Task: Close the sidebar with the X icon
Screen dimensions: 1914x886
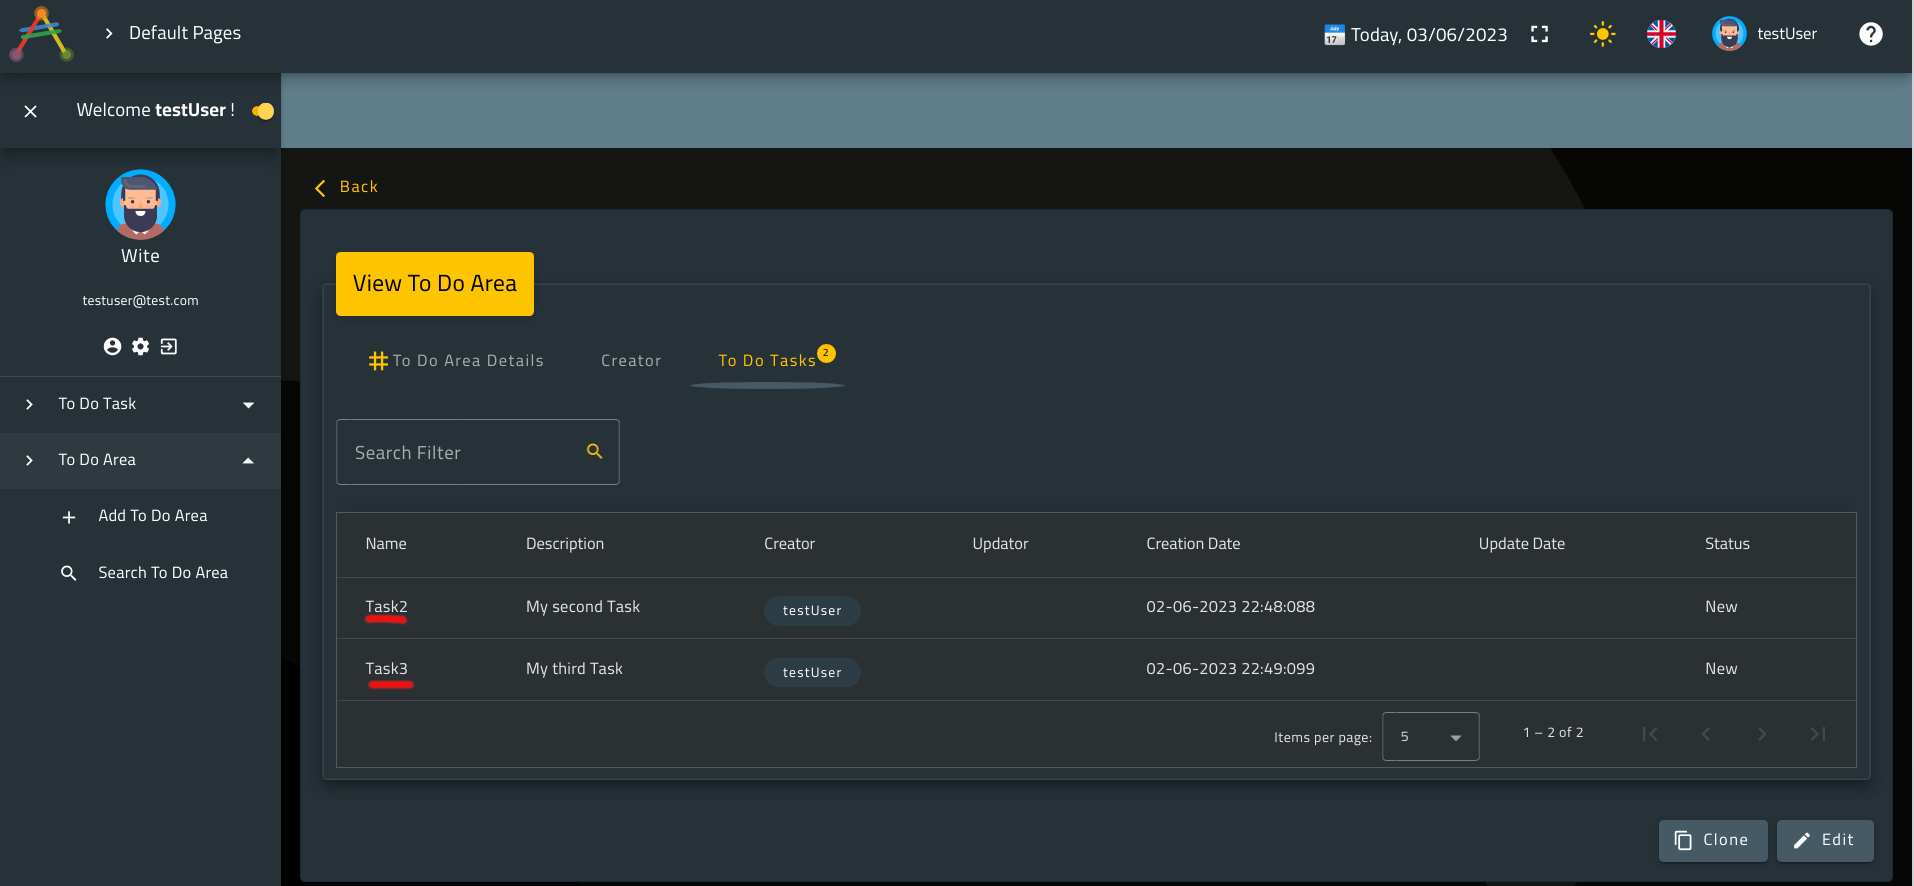Action: tap(31, 111)
